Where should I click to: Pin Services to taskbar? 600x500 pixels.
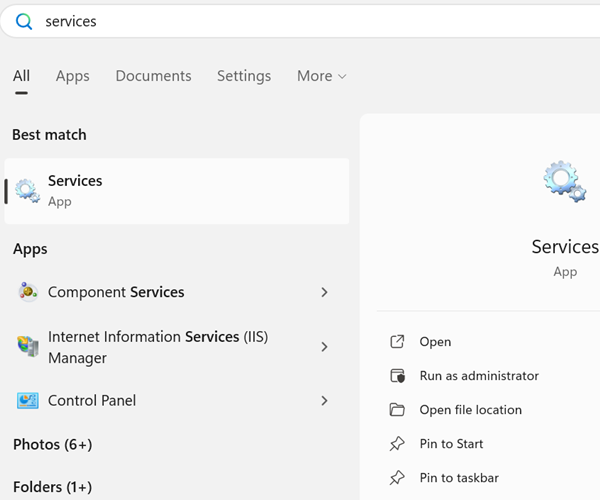tap(459, 478)
